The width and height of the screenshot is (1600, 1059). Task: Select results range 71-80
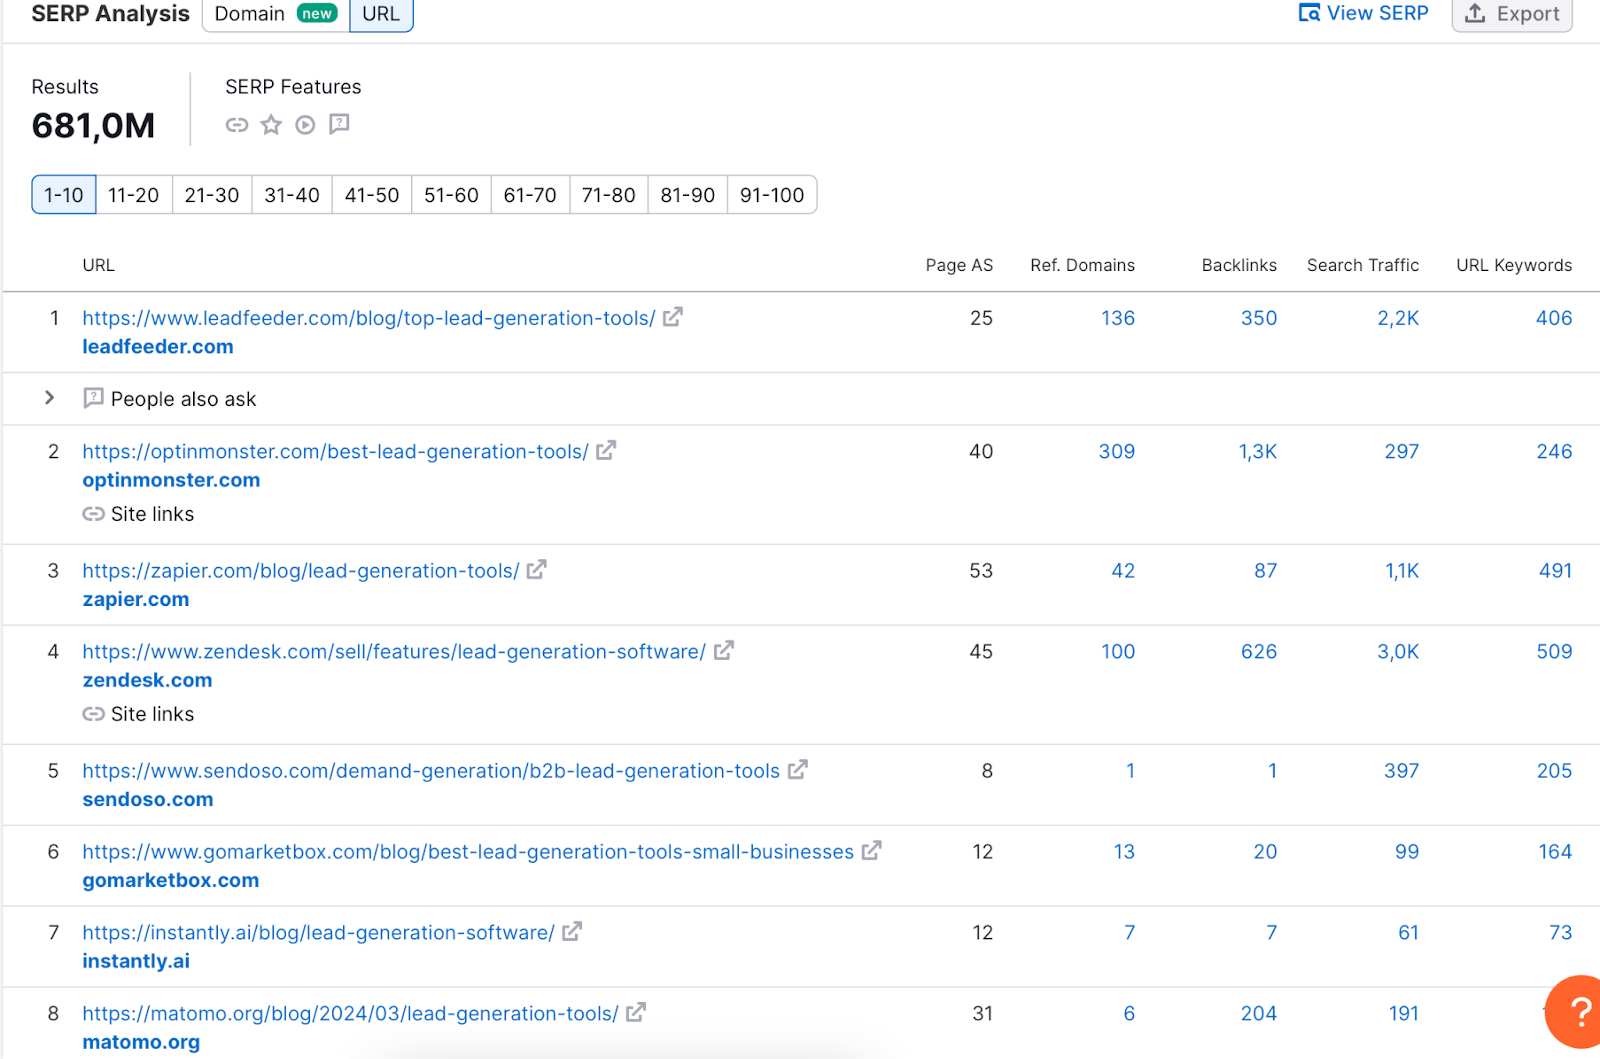(x=609, y=195)
